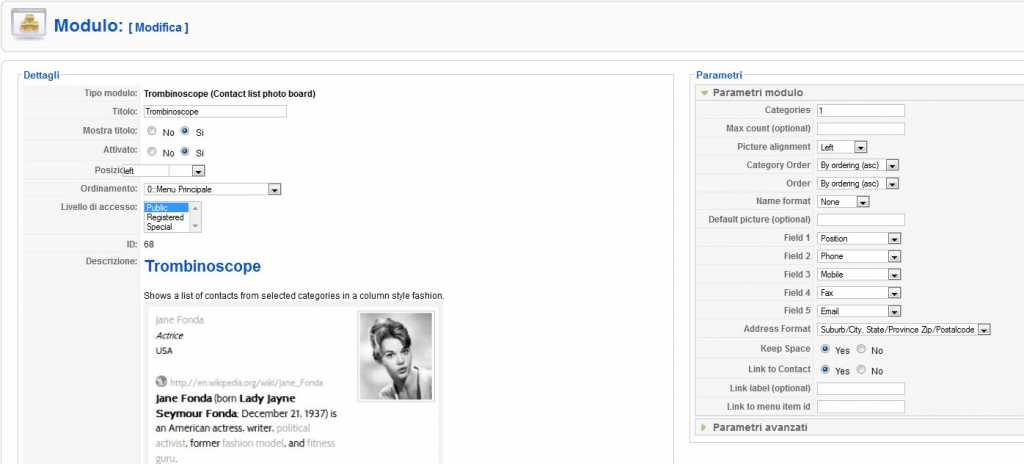
Task: Click the globe icon next to Wikipedia link
Action: (161, 382)
